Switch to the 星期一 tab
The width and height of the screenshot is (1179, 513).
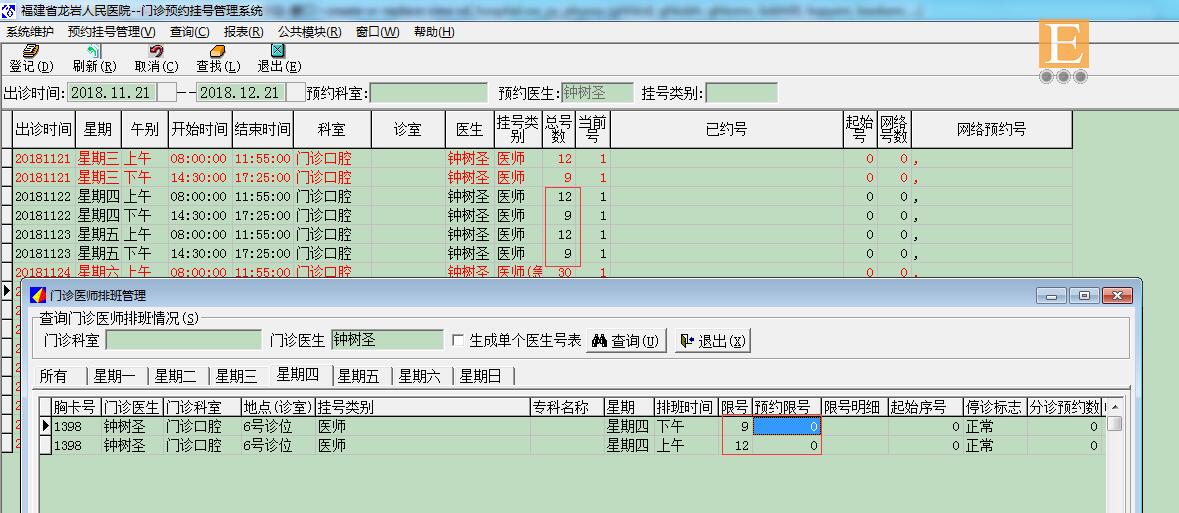point(115,376)
